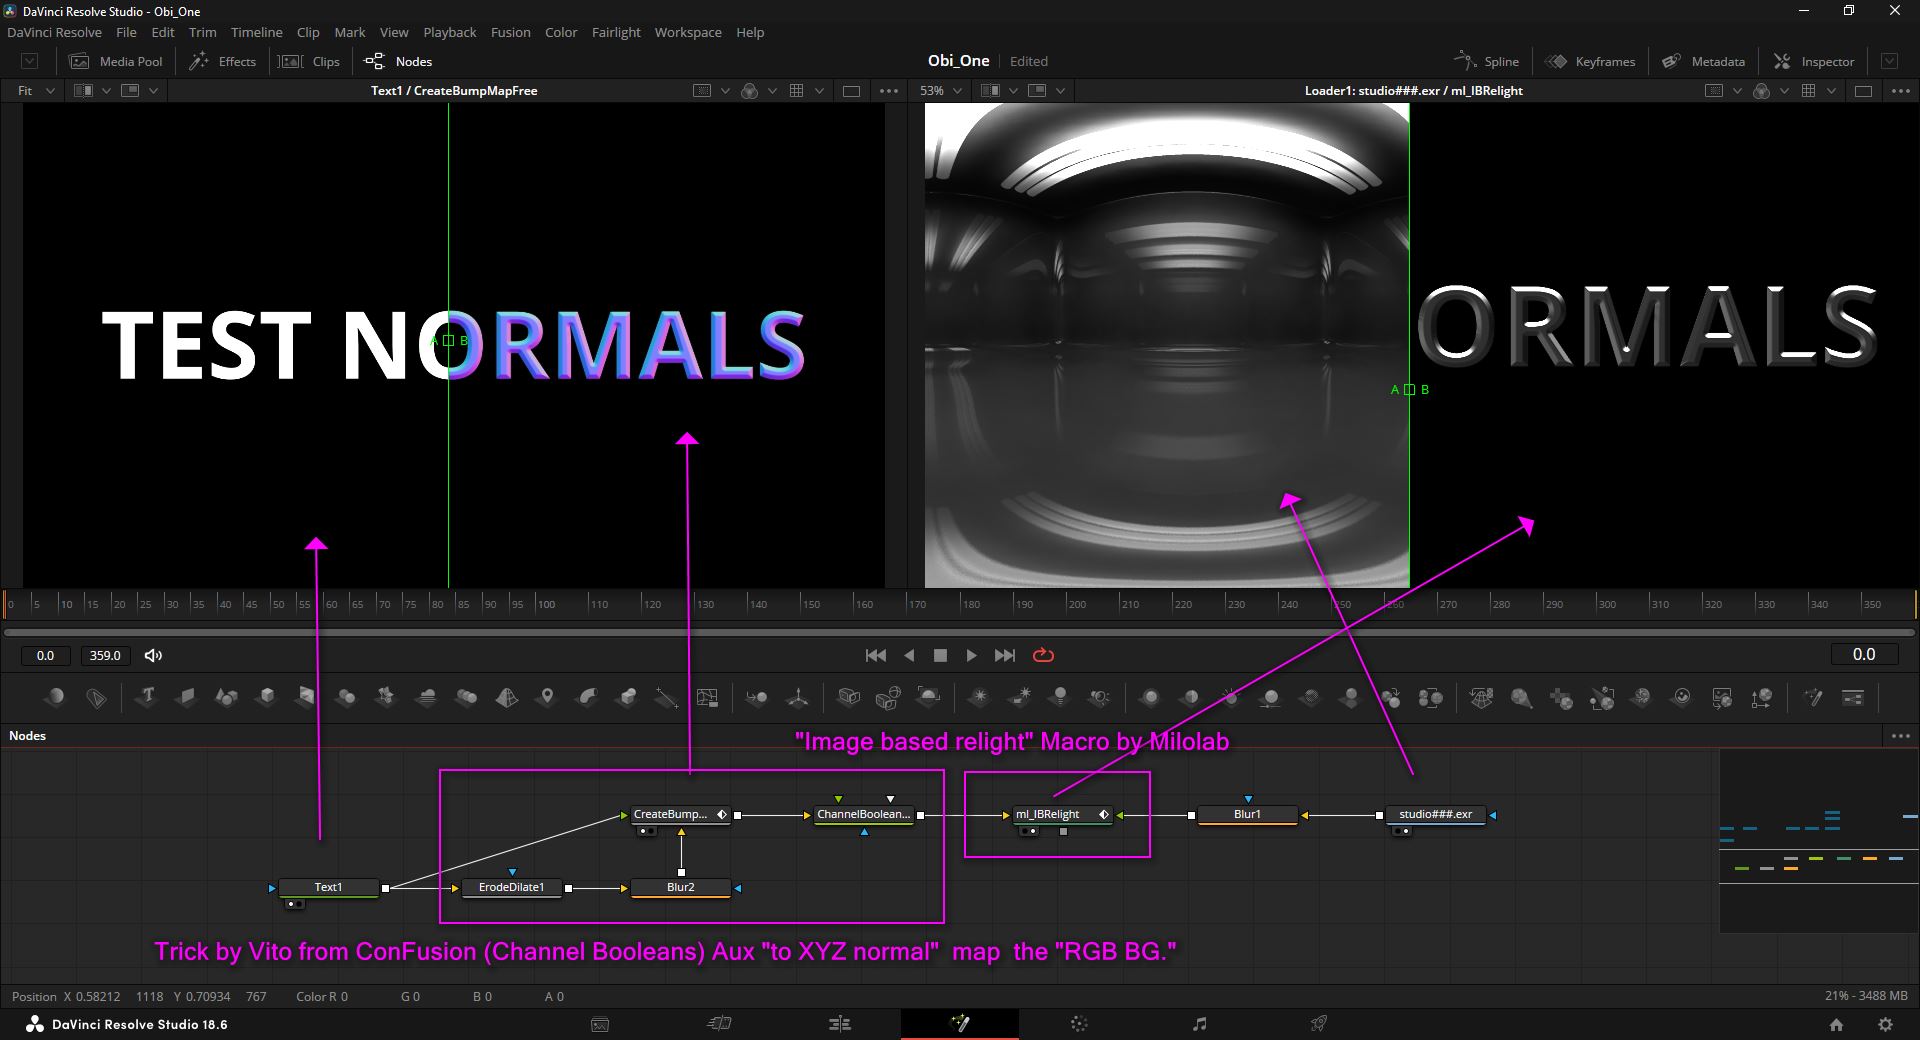
Task: Open the Deliver rocket page
Action: point(1319,1024)
